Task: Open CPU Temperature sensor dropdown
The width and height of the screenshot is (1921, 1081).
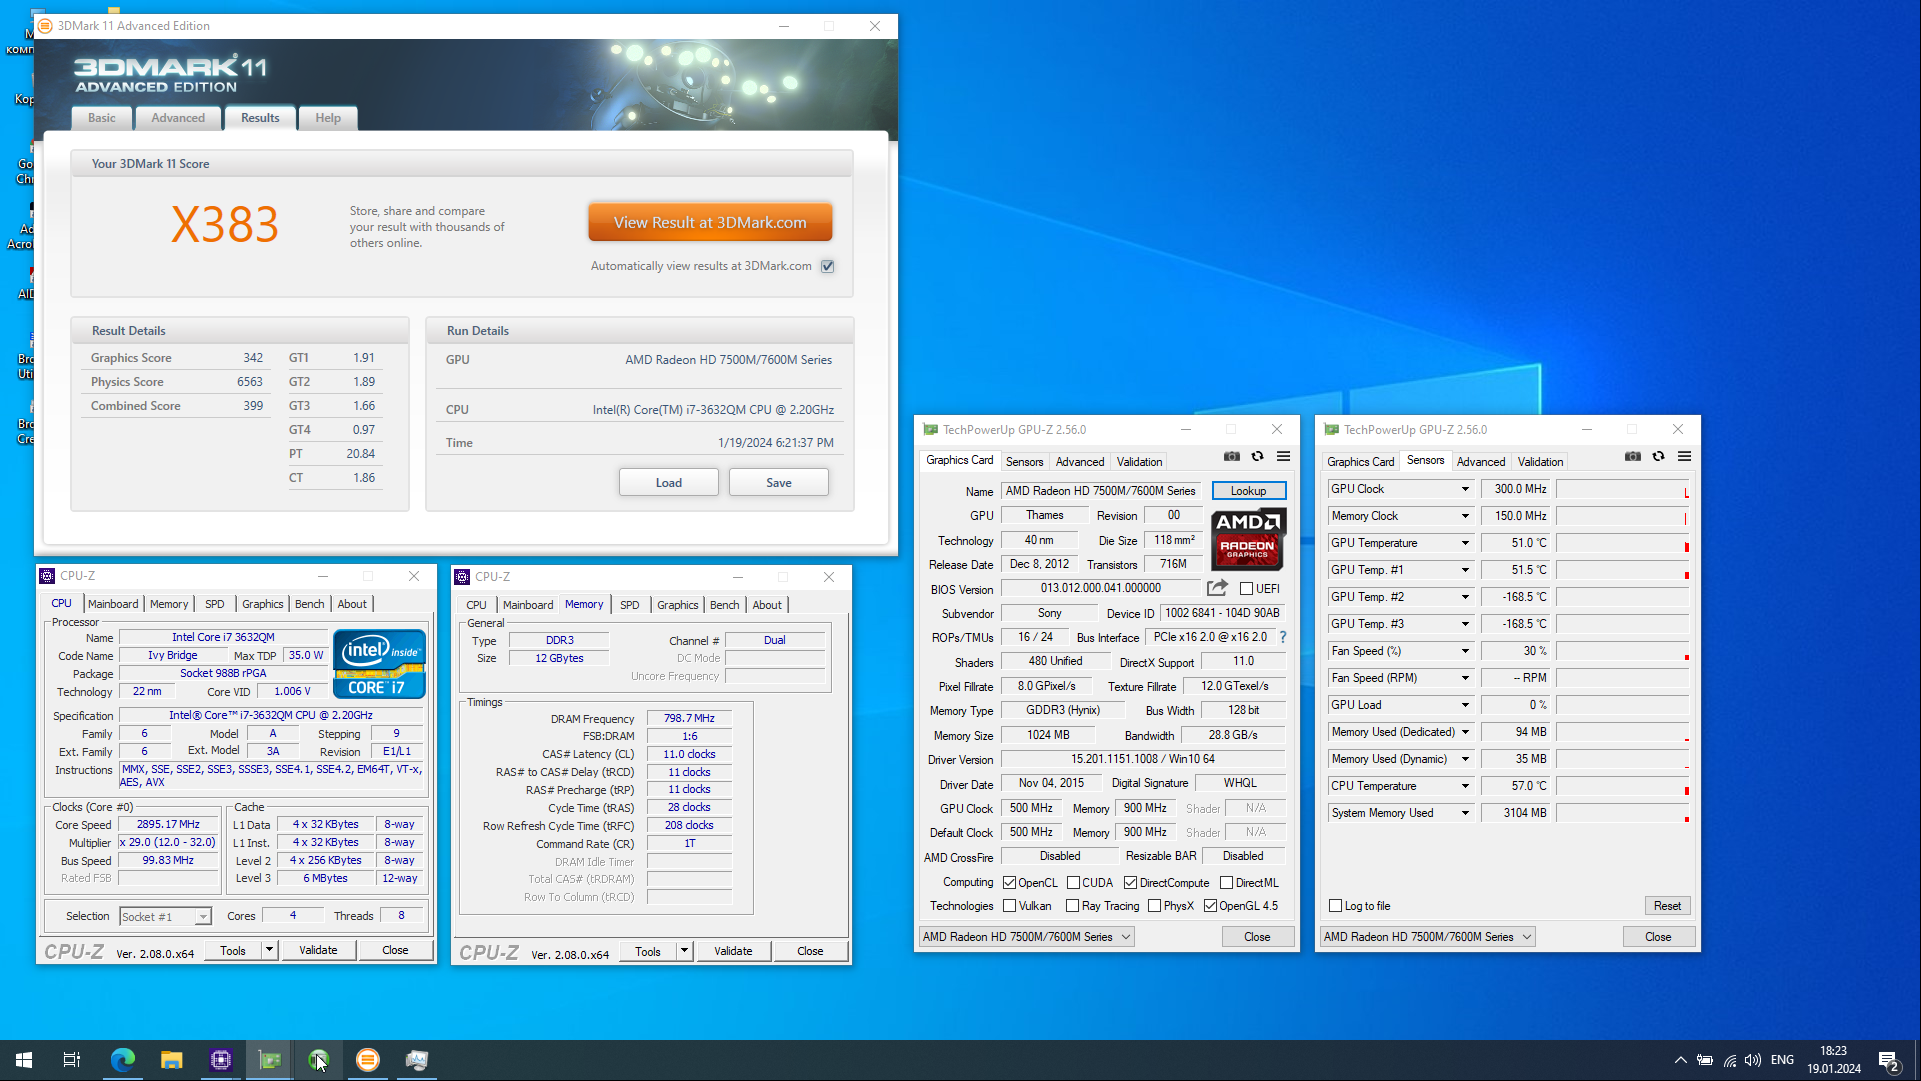Action: [x=1465, y=786]
